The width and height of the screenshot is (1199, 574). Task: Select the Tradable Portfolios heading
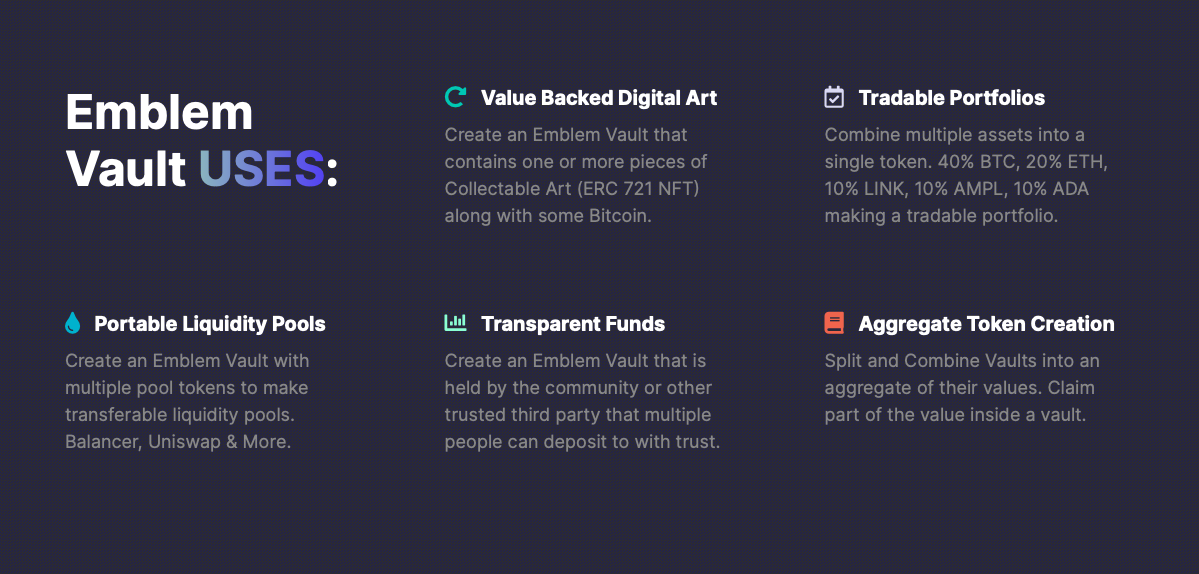point(951,98)
